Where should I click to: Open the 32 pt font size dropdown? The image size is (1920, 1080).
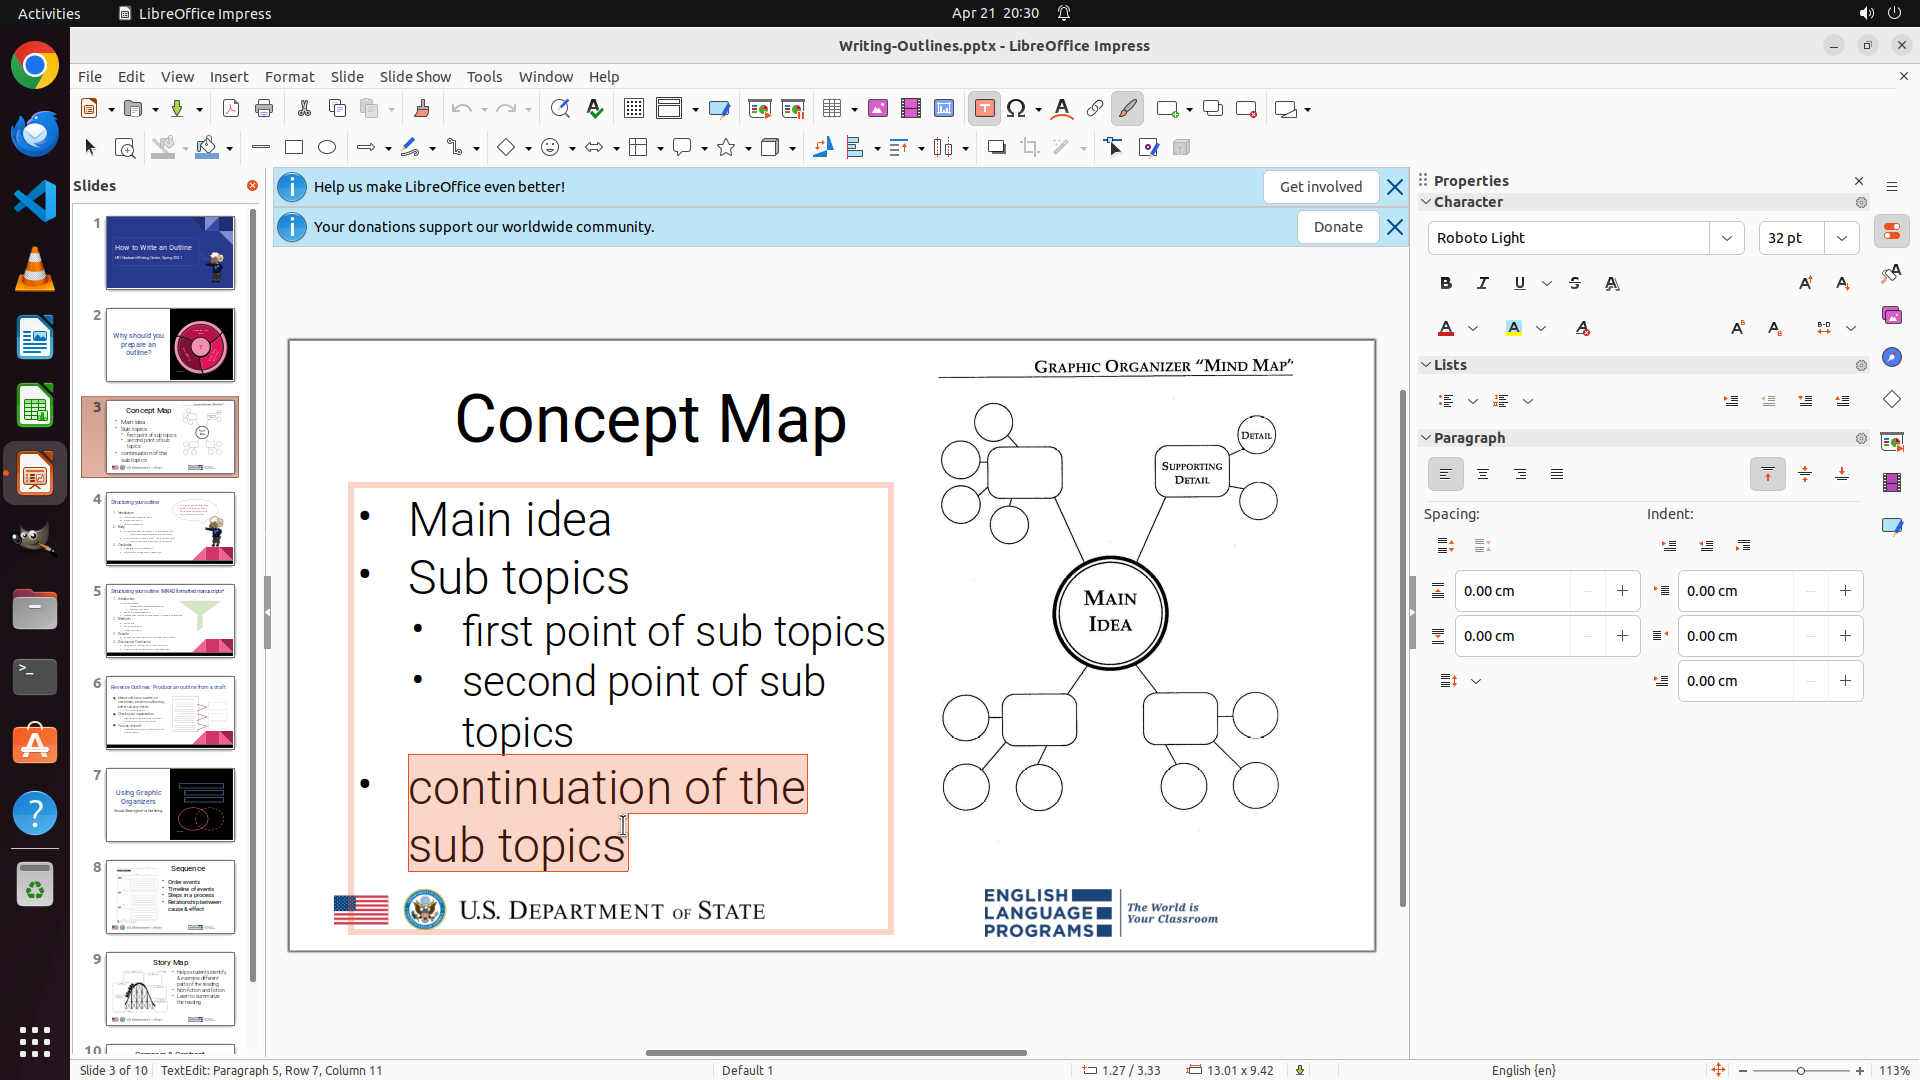[1842, 238]
